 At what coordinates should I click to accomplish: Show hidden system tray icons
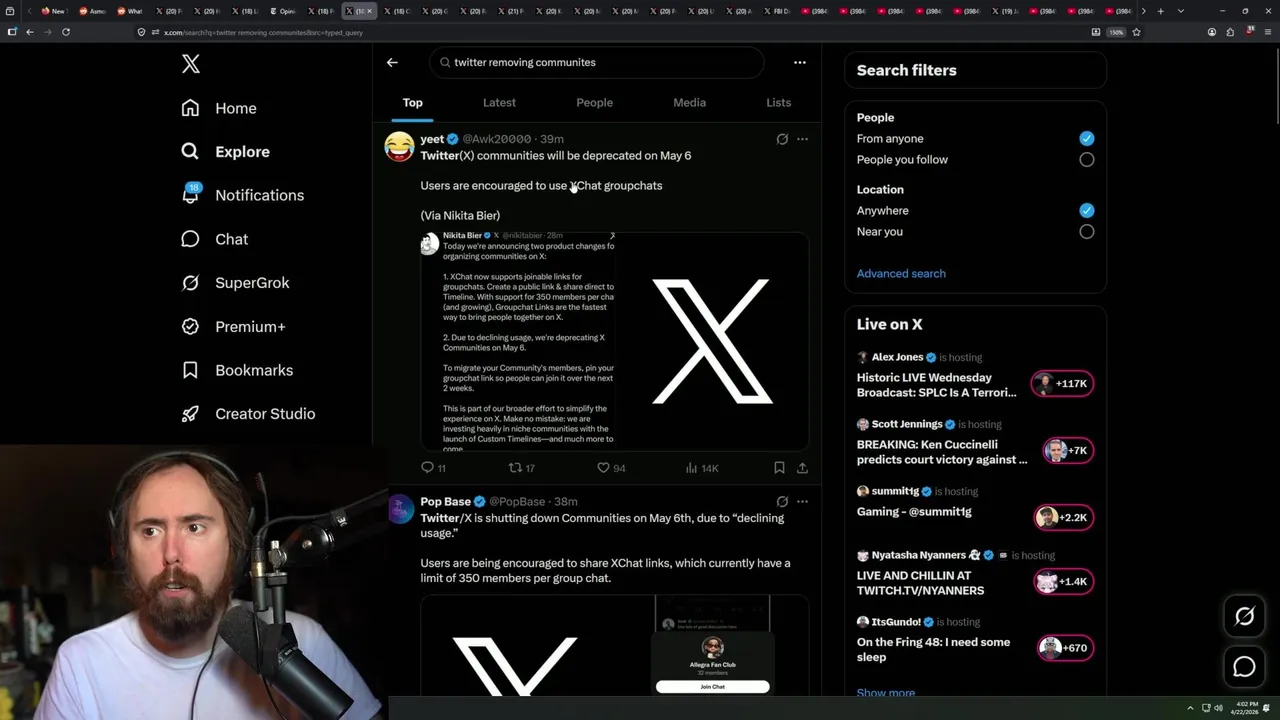pyautogui.click(x=1190, y=708)
